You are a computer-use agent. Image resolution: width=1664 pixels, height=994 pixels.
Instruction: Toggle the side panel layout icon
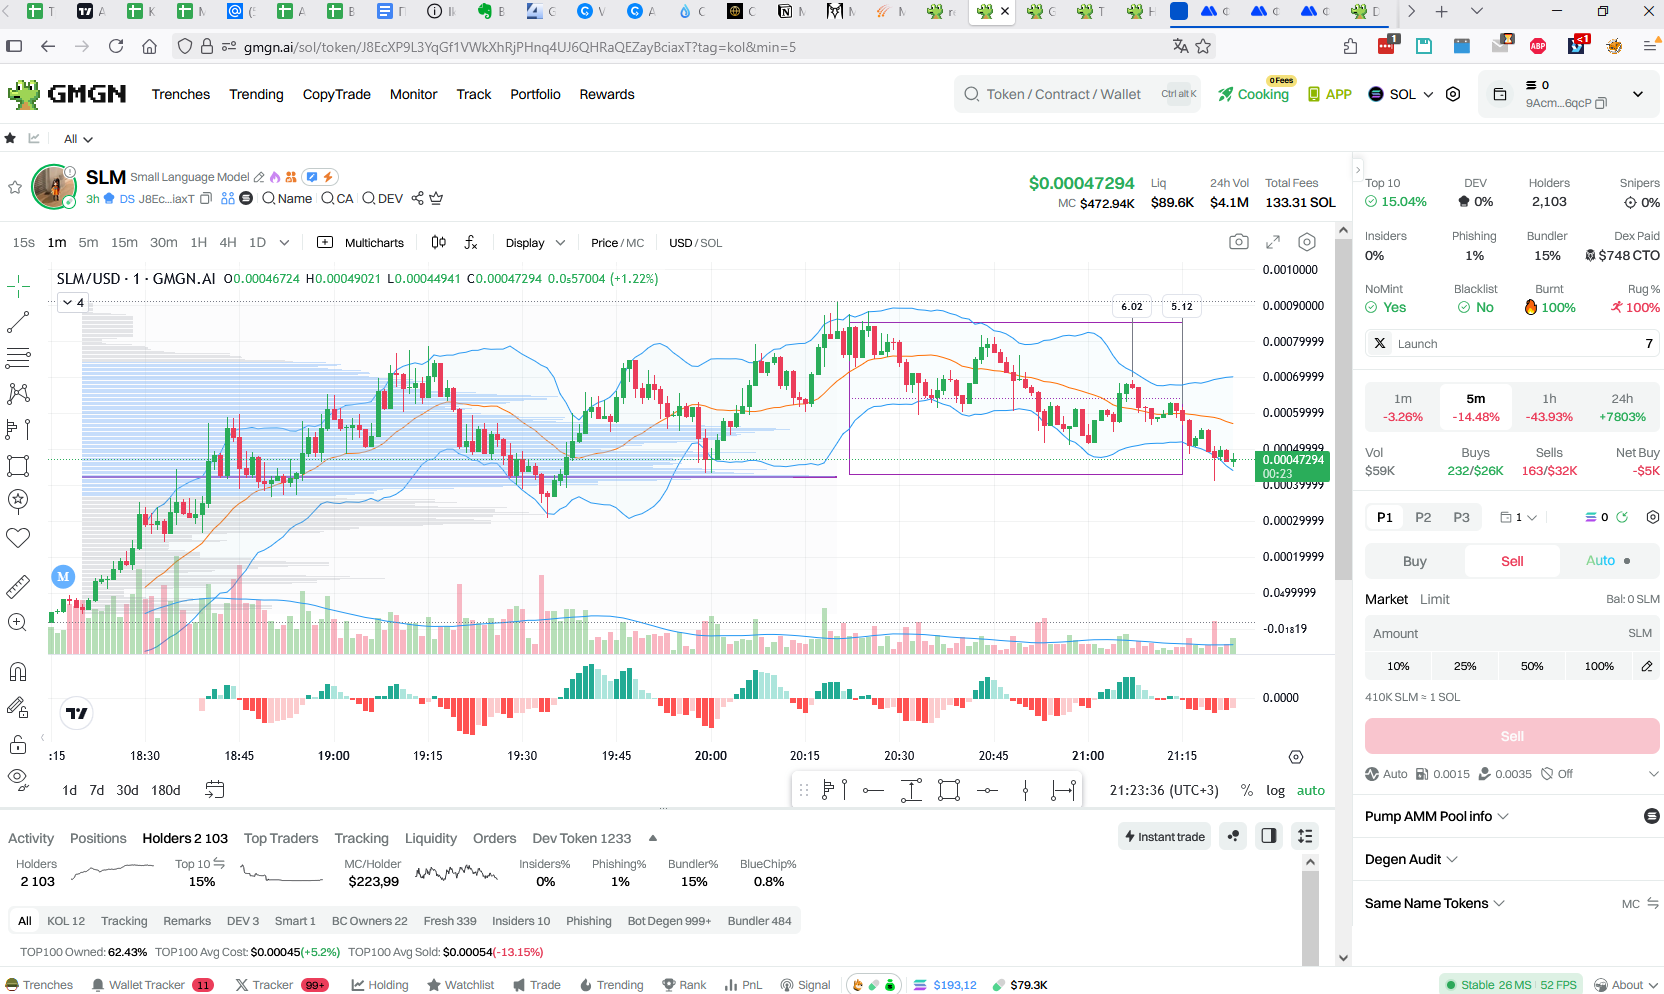[1269, 836]
